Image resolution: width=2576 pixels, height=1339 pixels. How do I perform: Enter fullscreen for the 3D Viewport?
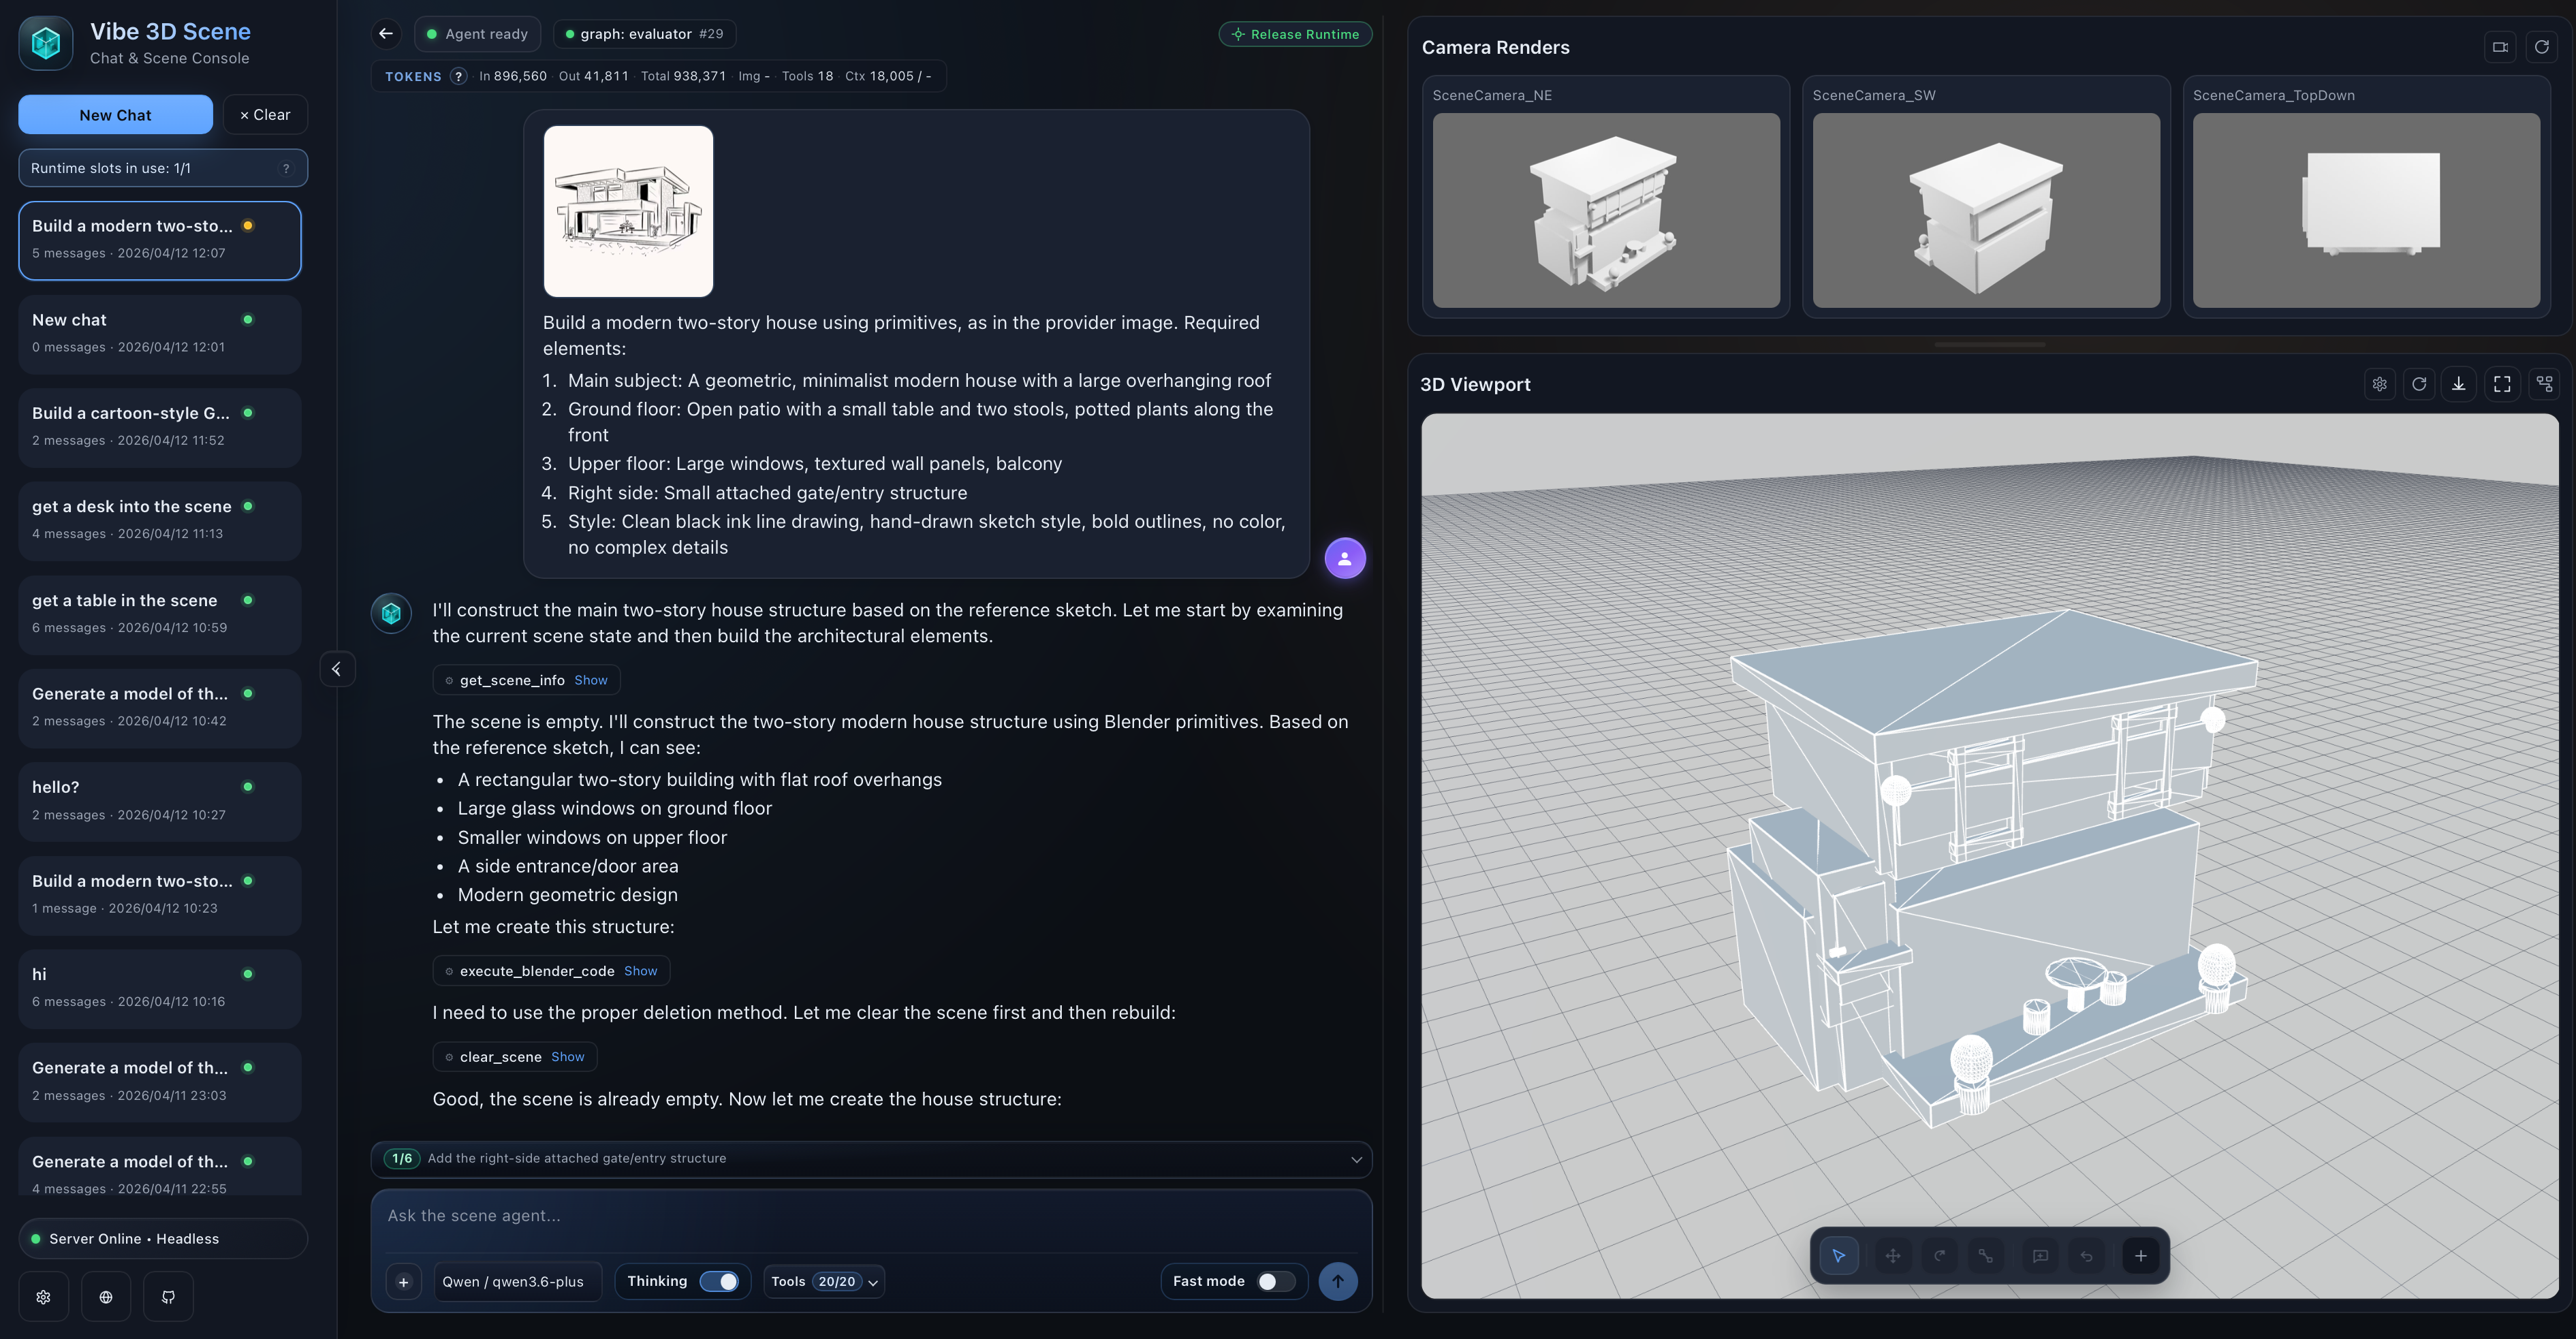coord(2502,384)
